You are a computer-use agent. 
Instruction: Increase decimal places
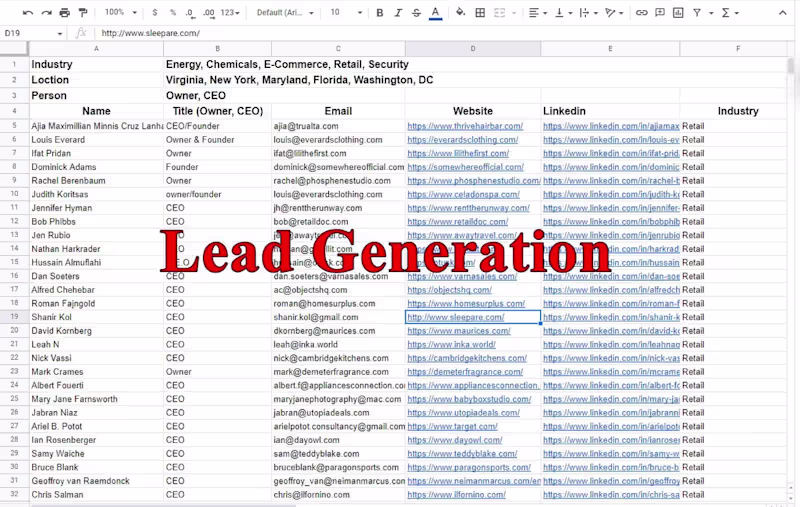point(208,13)
